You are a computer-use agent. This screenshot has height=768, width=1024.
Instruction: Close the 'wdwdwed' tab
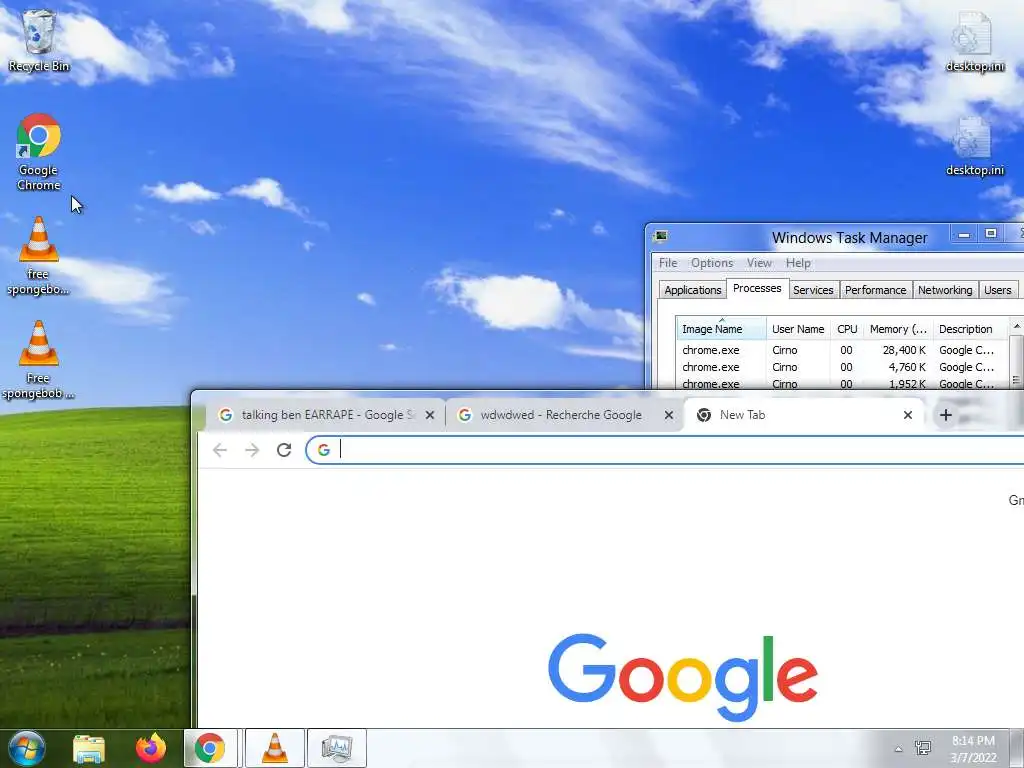click(669, 415)
